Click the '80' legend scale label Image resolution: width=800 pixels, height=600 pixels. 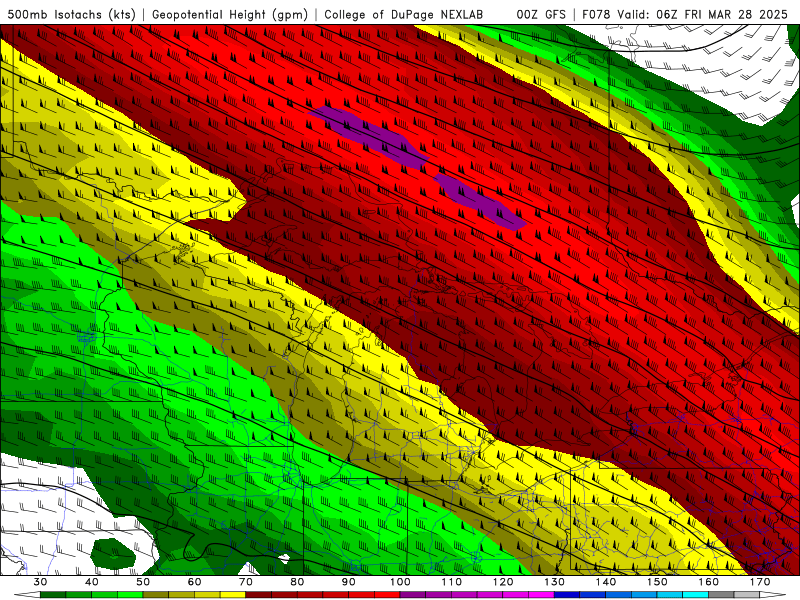pos(297,582)
